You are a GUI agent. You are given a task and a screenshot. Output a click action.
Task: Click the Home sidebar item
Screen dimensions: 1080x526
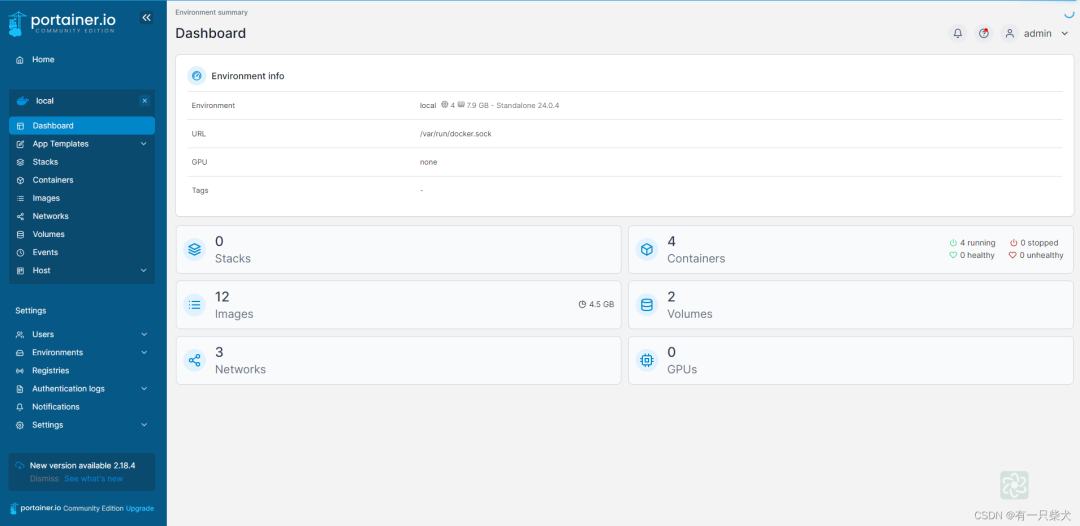[x=43, y=60]
